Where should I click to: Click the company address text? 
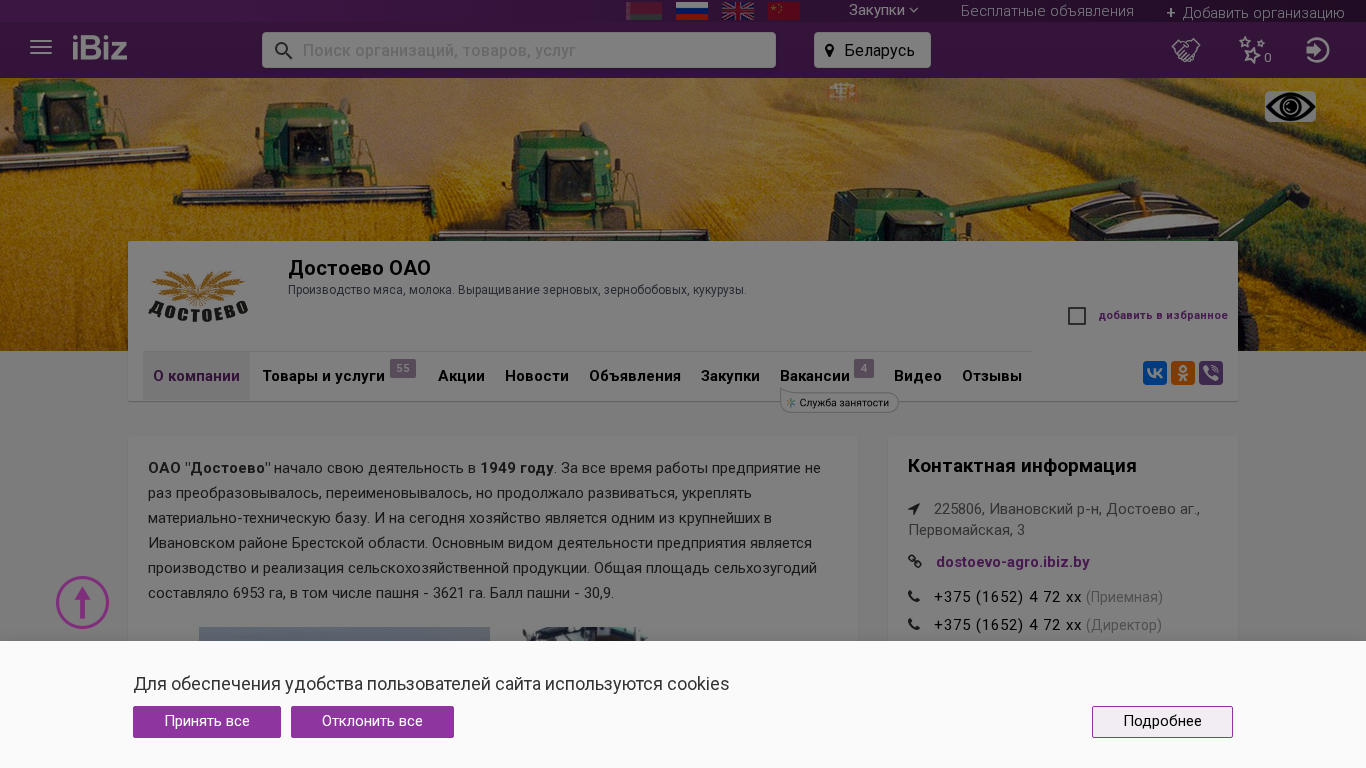tap(1054, 519)
